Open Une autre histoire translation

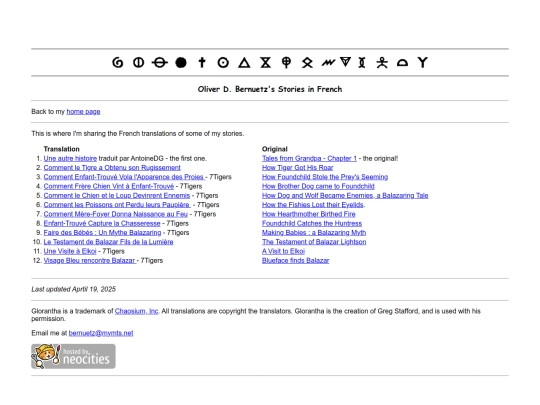pyautogui.click(x=70, y=158)
